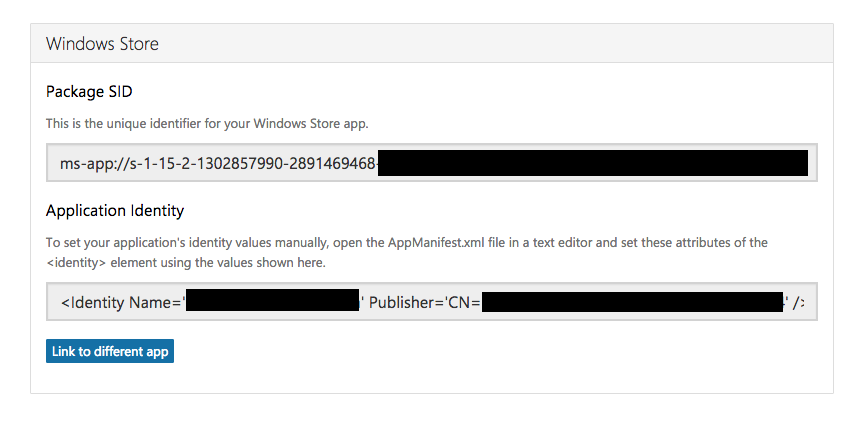Click the redacted Publisher CN value
Viewport: 853px width, 428px height.
click(632, 302)
